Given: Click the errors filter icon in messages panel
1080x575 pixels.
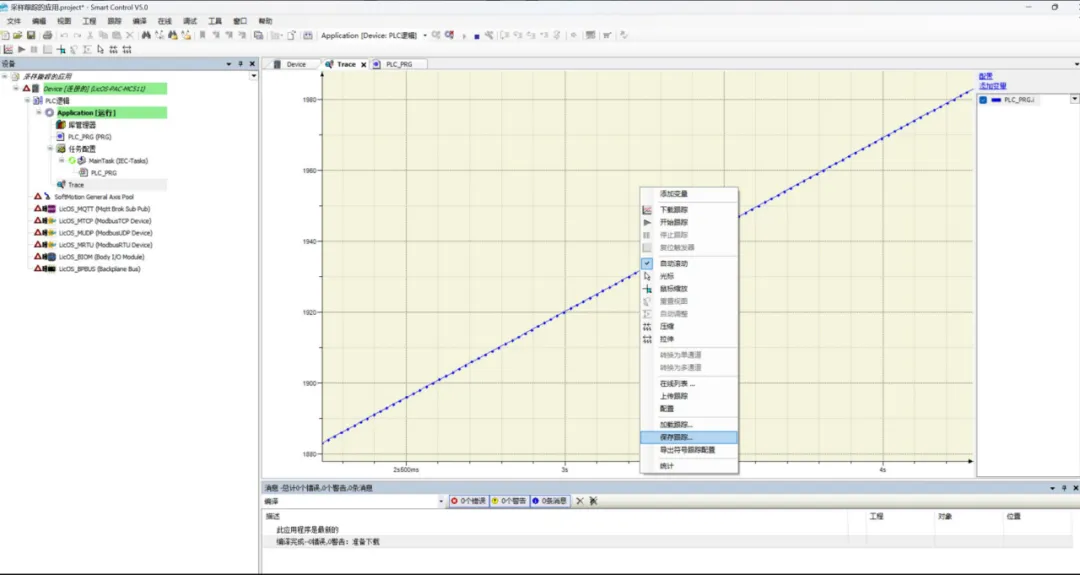Looking at the screenshot, I should [x=454, y=501].
